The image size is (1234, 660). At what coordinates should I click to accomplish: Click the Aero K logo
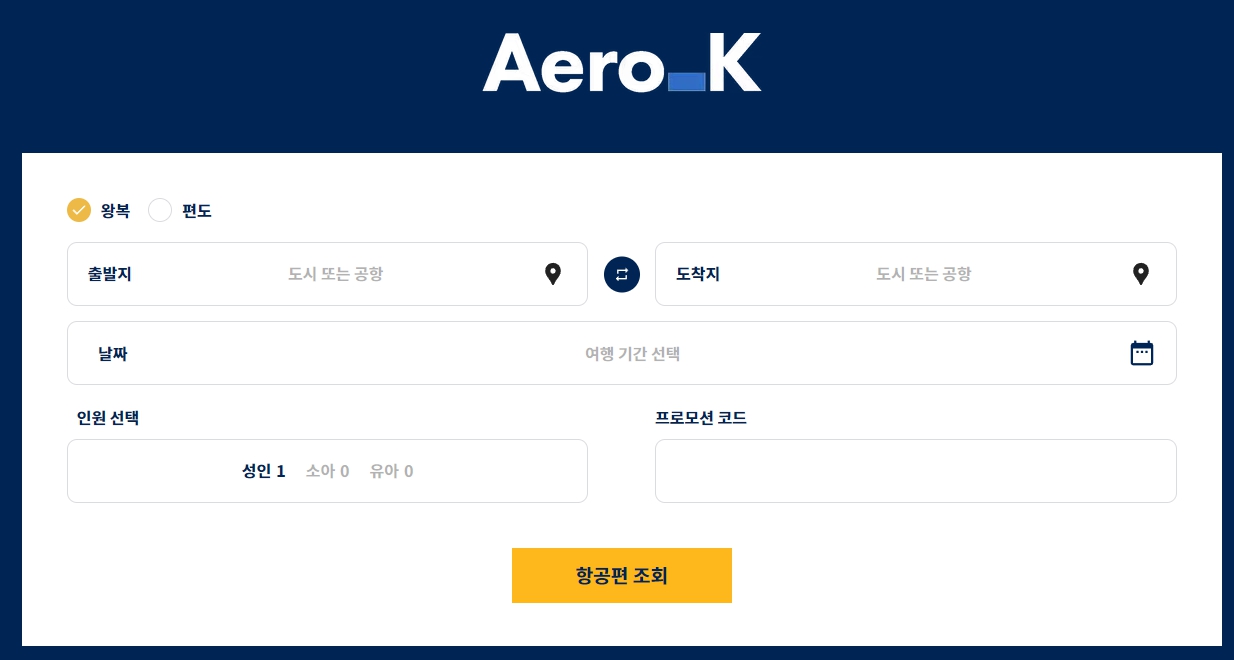[622, 63]
